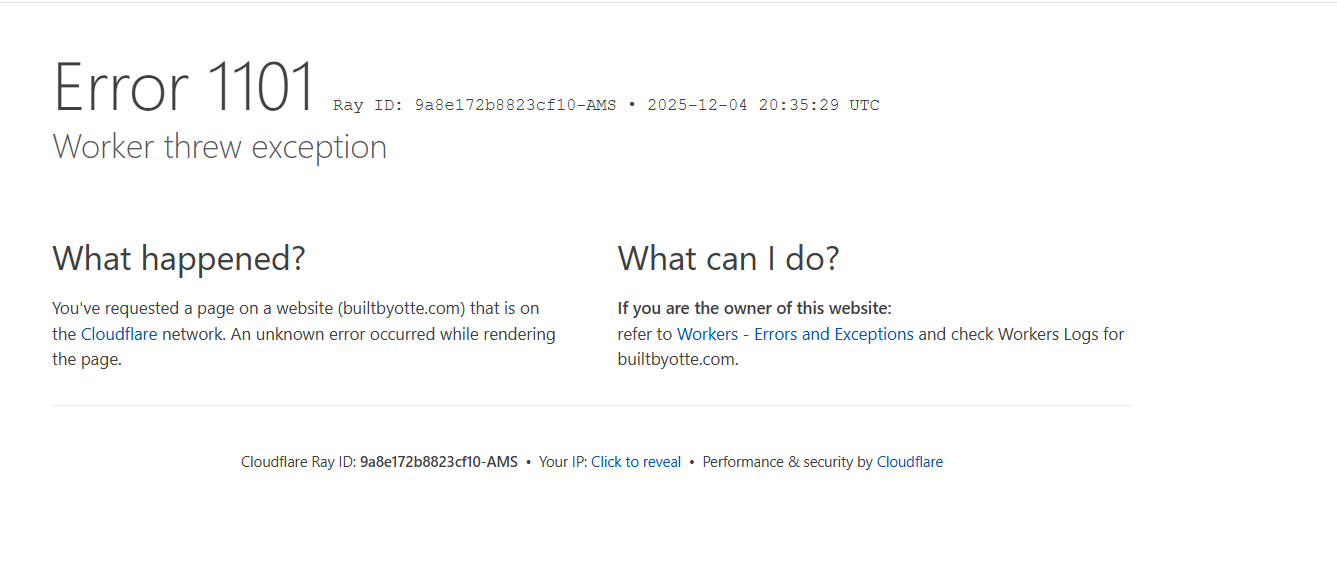Open the Workers - Errors and Exceptions link
1337x571 pixels.
click(795, 334)
